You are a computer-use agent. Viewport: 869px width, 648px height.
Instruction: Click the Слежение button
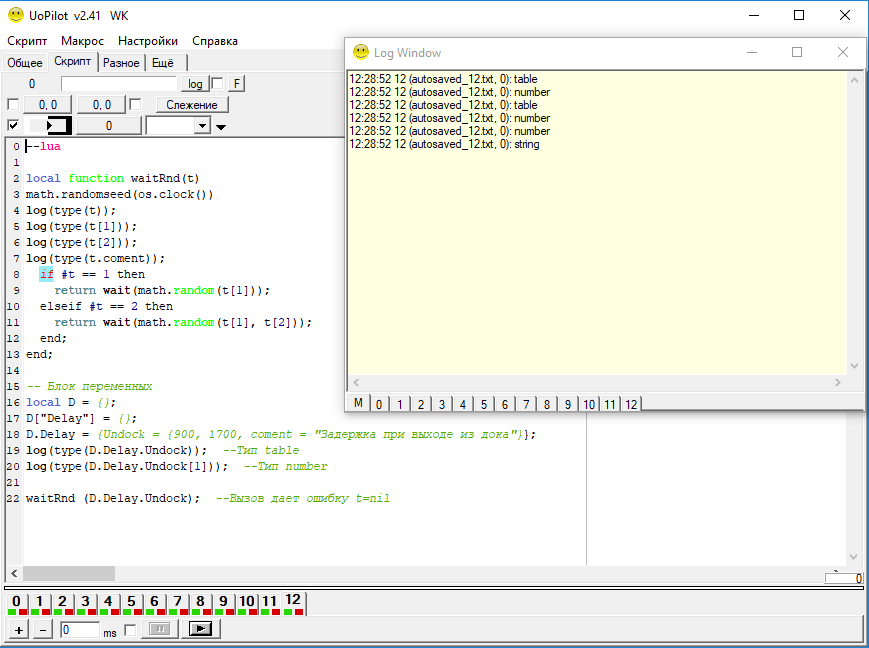[192, 105]
